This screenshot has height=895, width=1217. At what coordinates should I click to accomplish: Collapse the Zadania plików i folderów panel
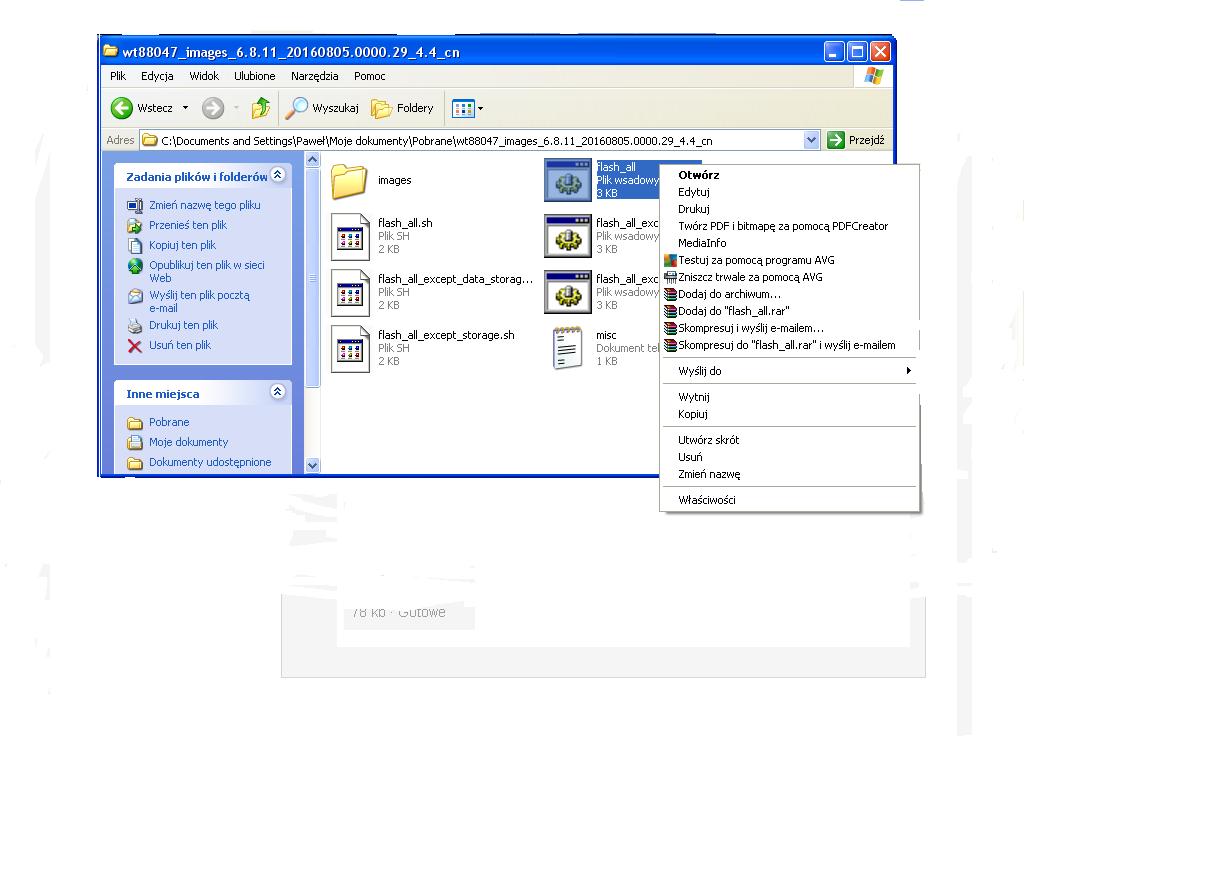(278, 176)
